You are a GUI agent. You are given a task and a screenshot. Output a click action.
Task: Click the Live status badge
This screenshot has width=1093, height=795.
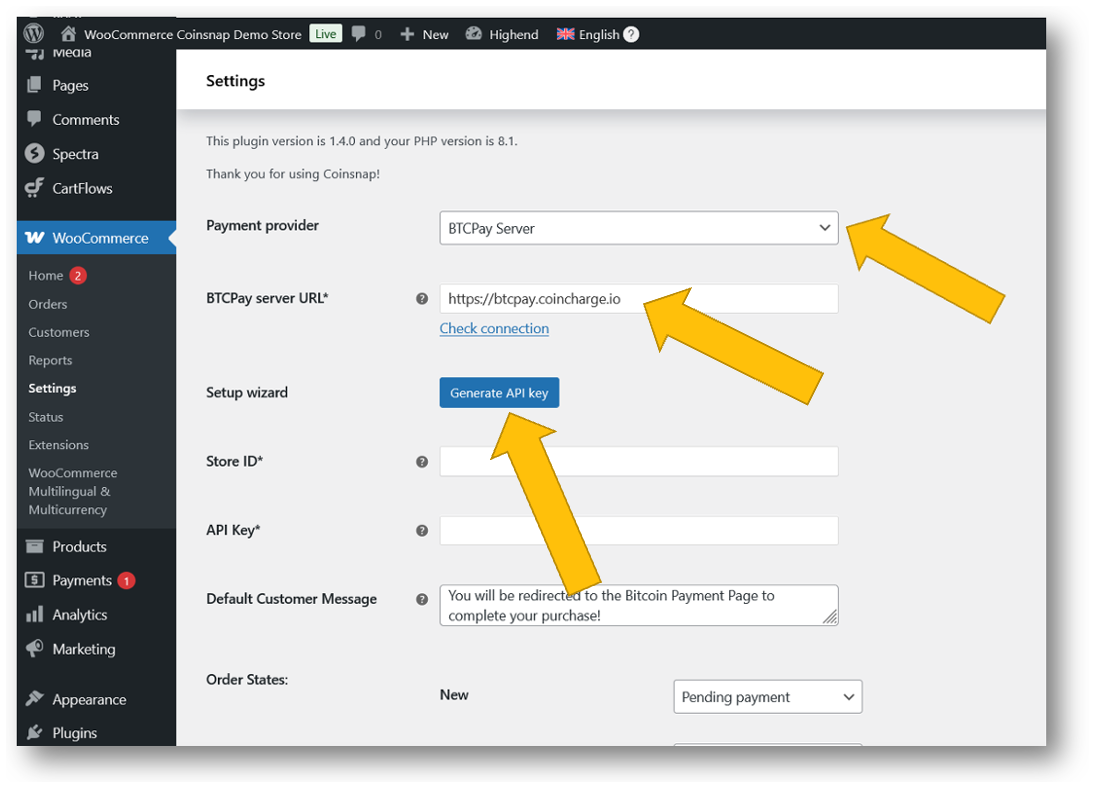click(326, 33)
